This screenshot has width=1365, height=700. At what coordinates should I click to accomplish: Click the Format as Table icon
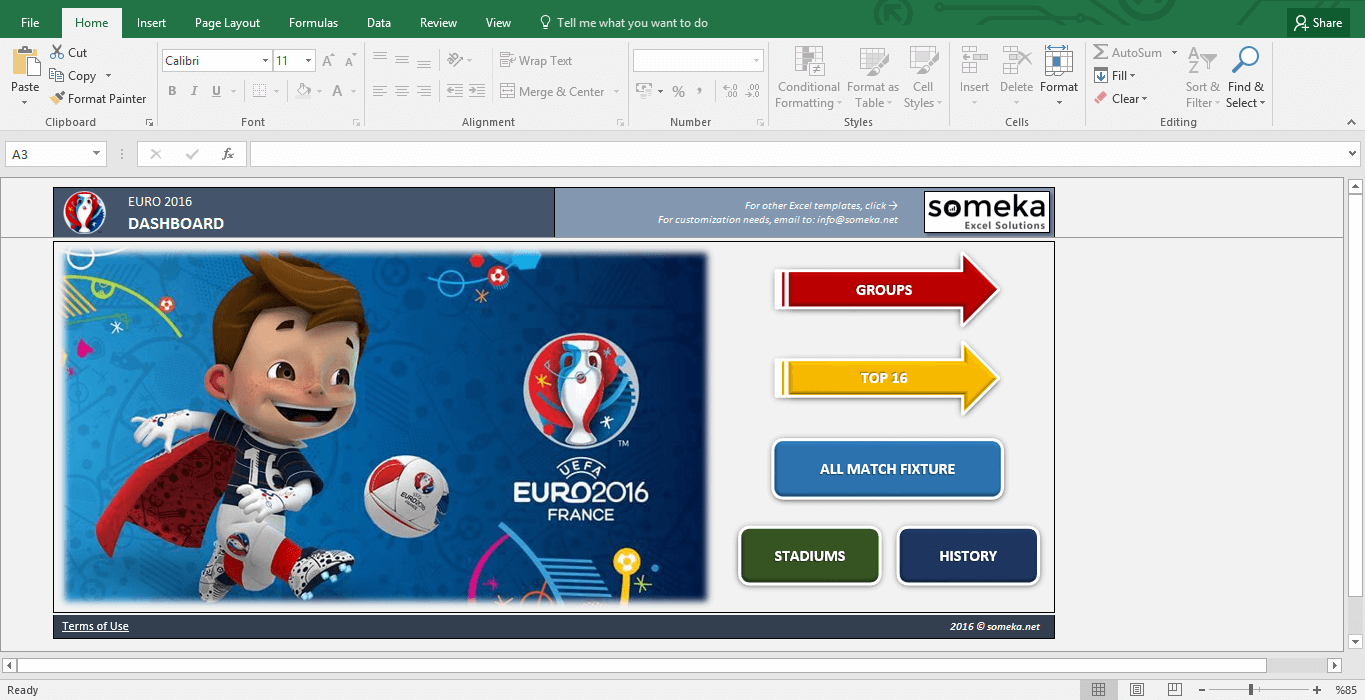point(873,61)
